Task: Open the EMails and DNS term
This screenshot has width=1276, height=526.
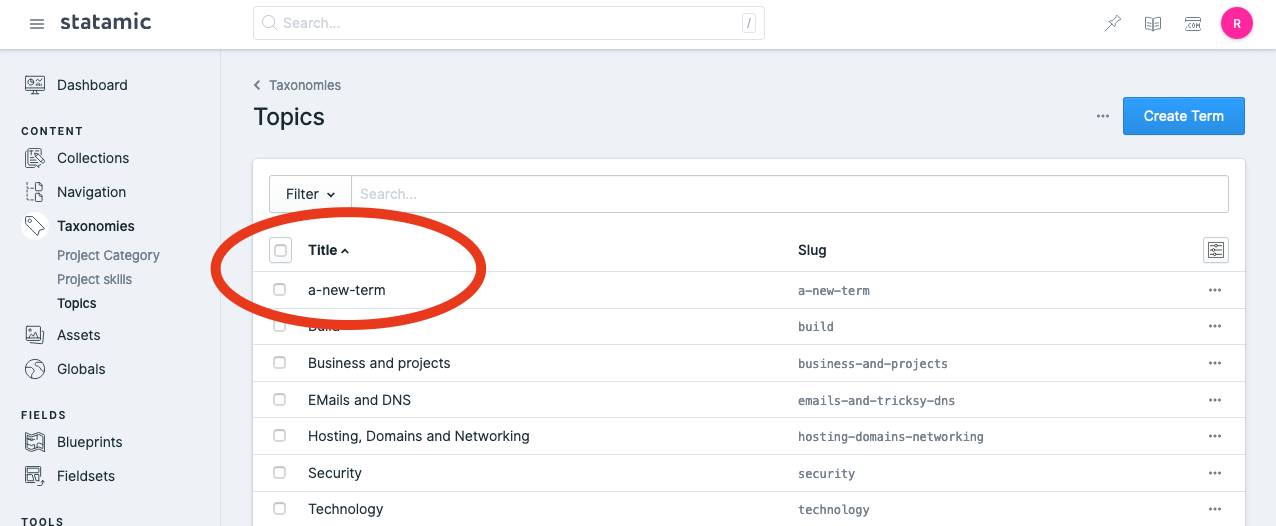Action: click(359, 400)
